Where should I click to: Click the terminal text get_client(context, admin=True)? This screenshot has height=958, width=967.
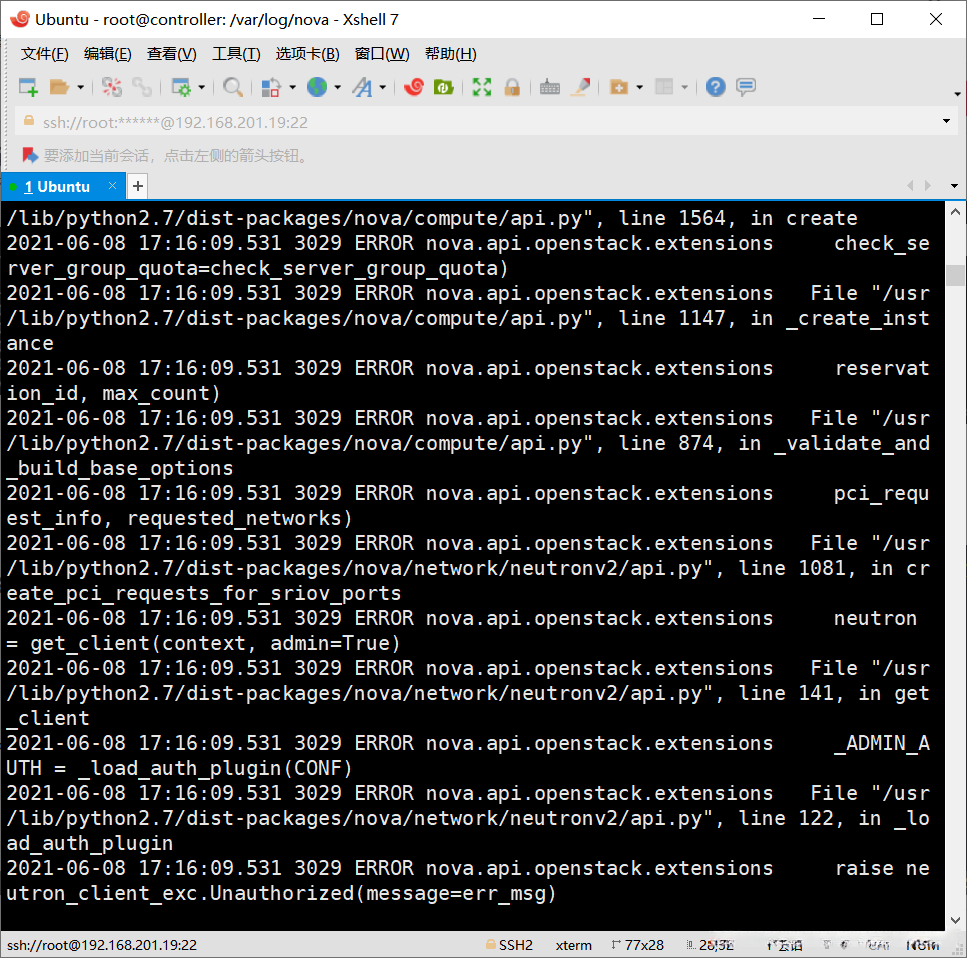215,643
